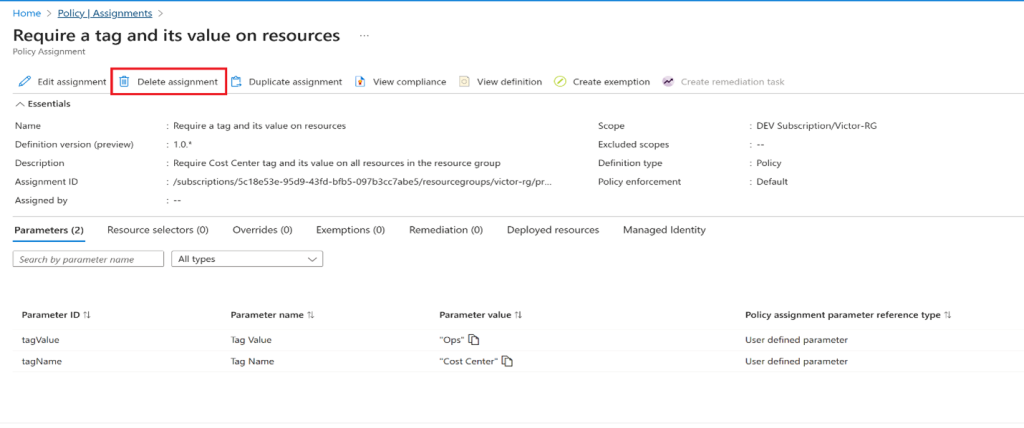Select the Remediation (0) tab
Screen dimensions: 1024x428
(446, 230)
